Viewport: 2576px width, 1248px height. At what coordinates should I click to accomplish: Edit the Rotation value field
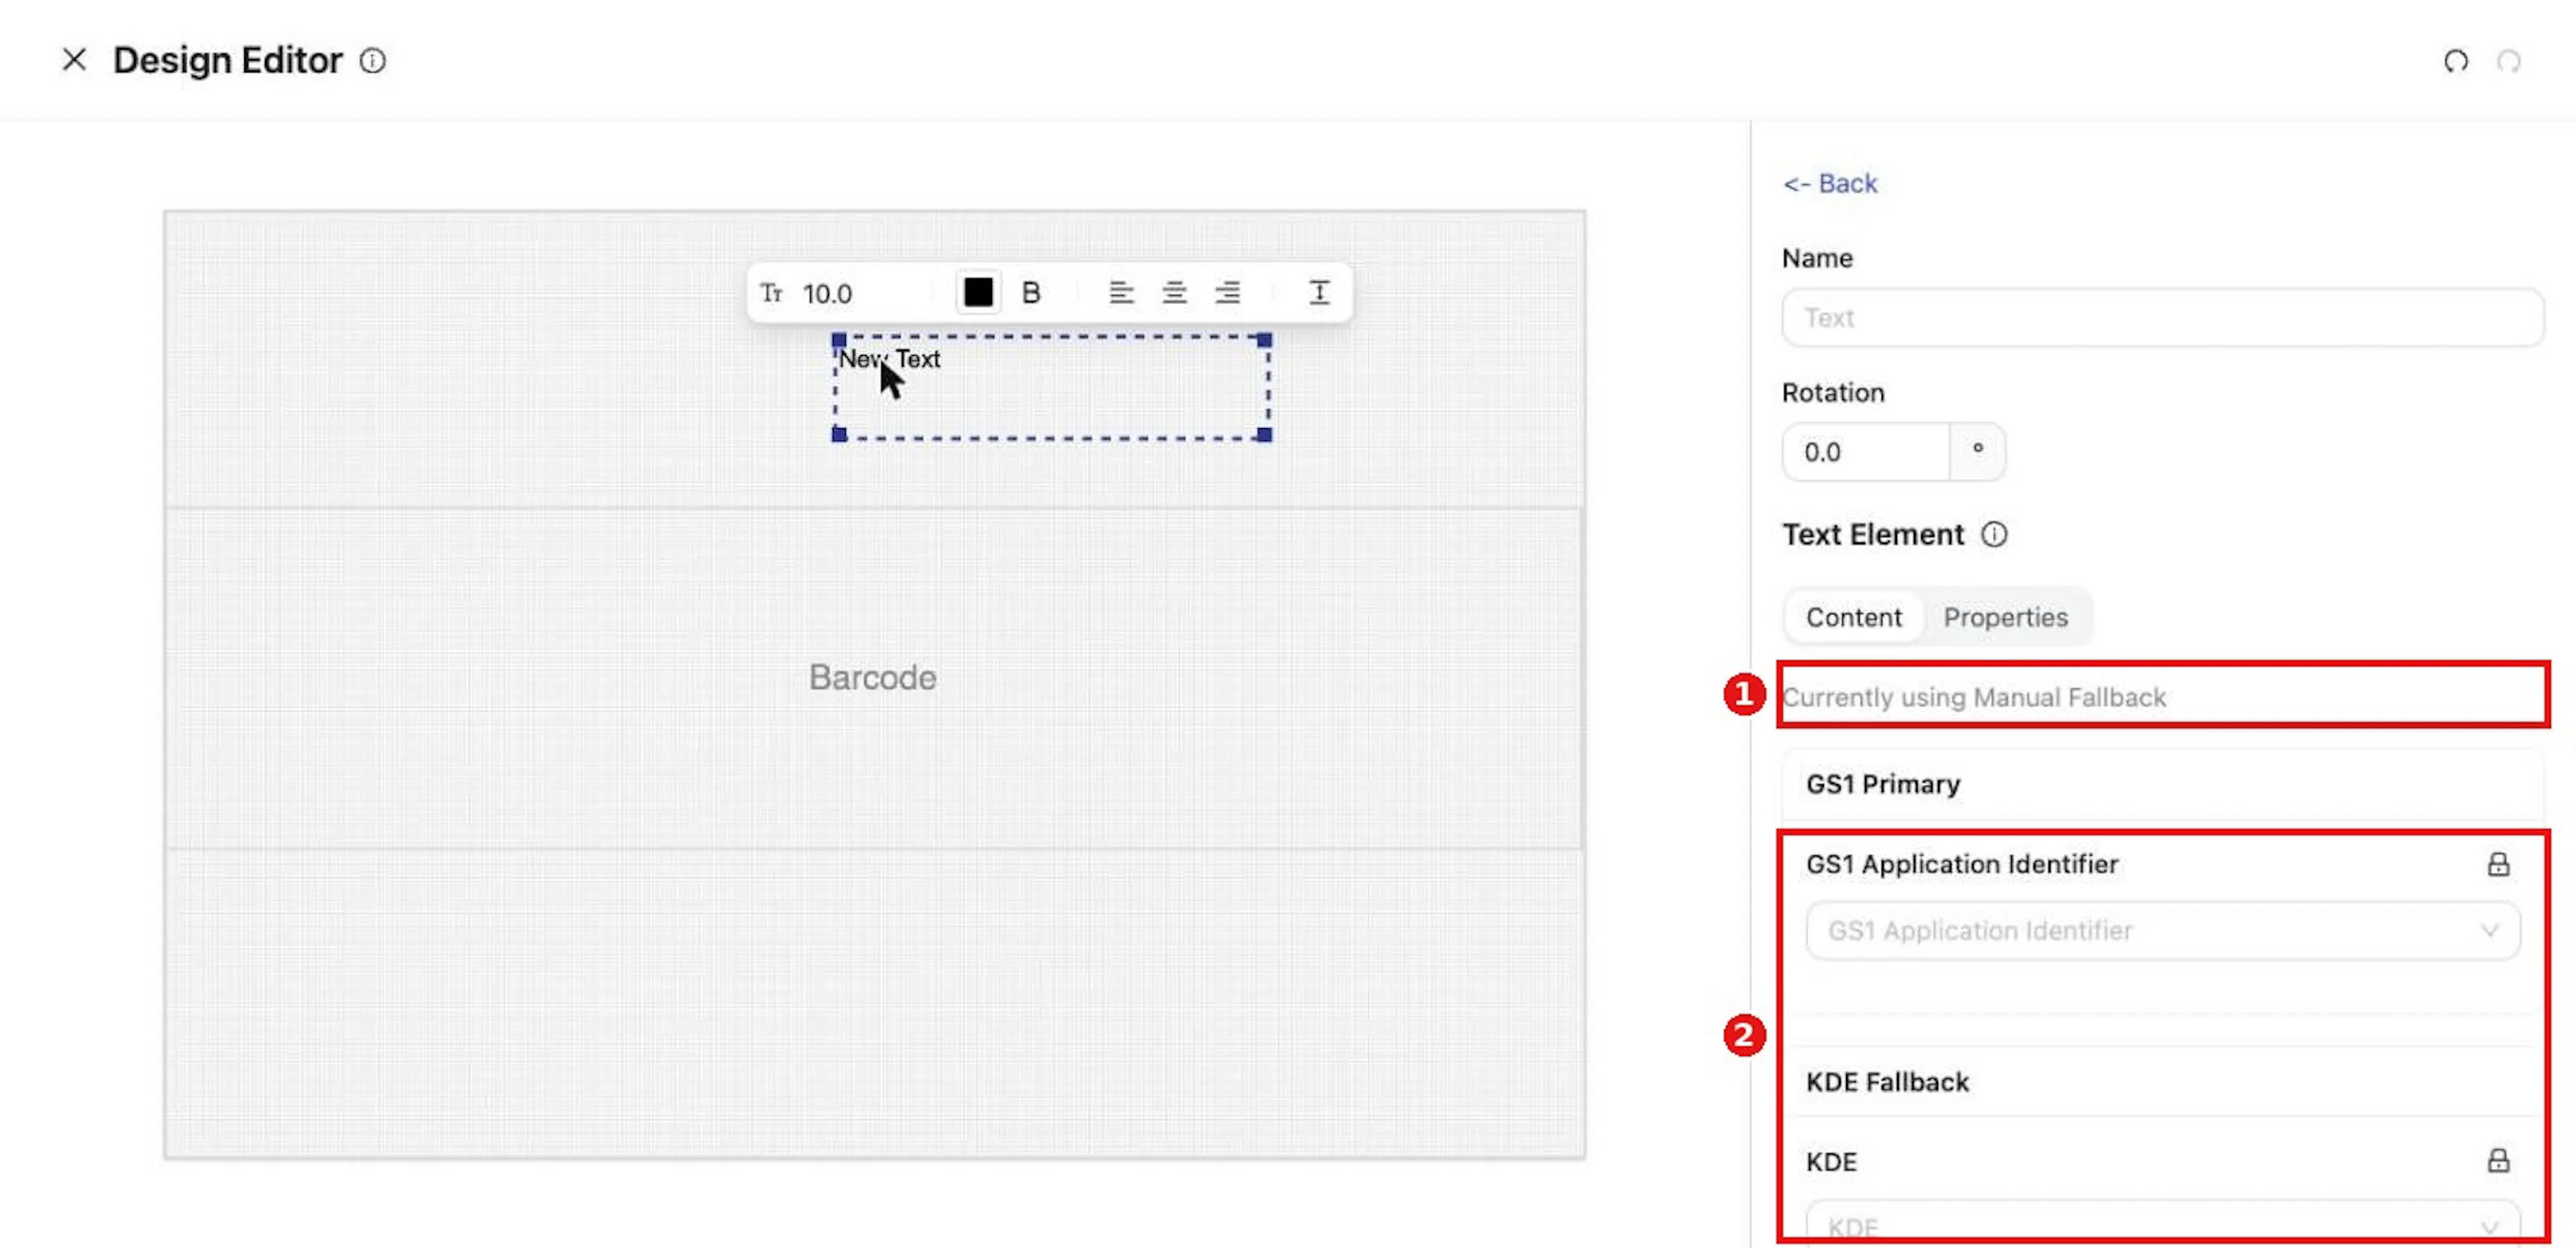pos(1866,452)
